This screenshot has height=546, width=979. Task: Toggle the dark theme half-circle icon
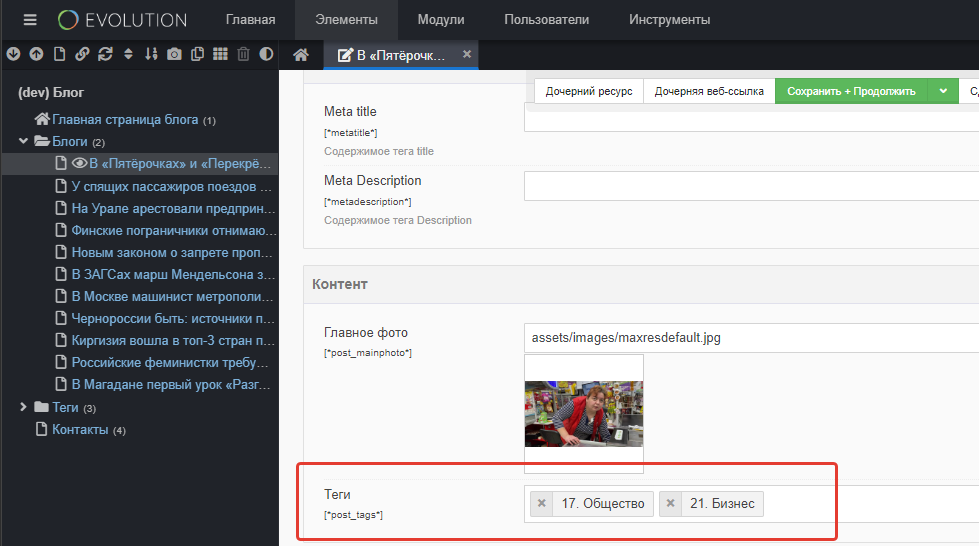(266, 54)
